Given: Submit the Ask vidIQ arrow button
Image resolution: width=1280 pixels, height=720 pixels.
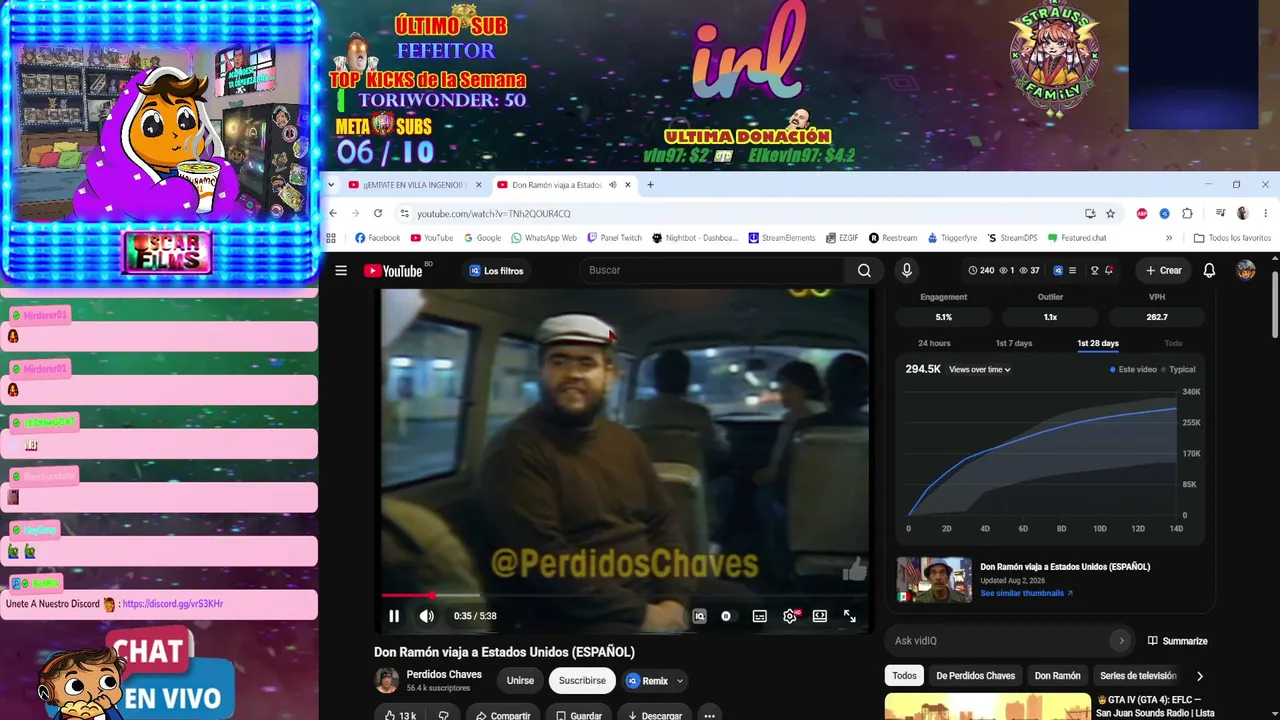Looking at the screenshot, I should 1121,641.
